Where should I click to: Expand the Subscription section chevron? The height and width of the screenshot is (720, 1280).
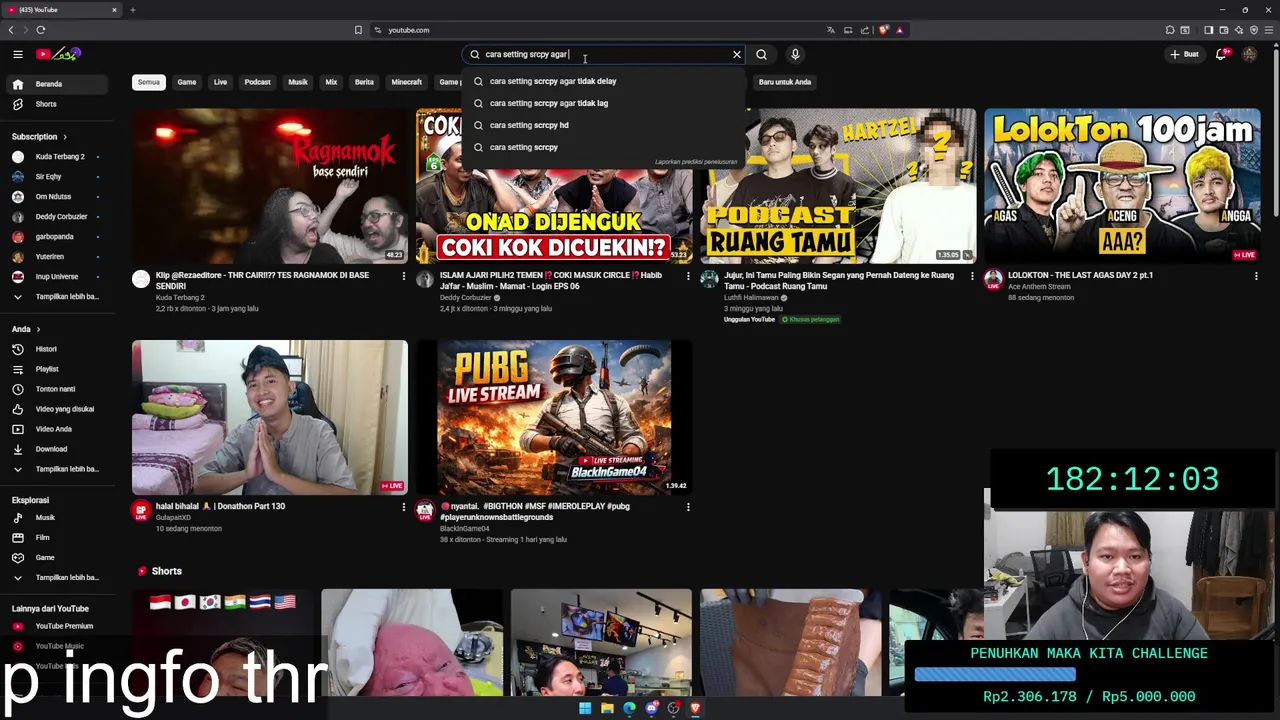[x=65, y=137]
